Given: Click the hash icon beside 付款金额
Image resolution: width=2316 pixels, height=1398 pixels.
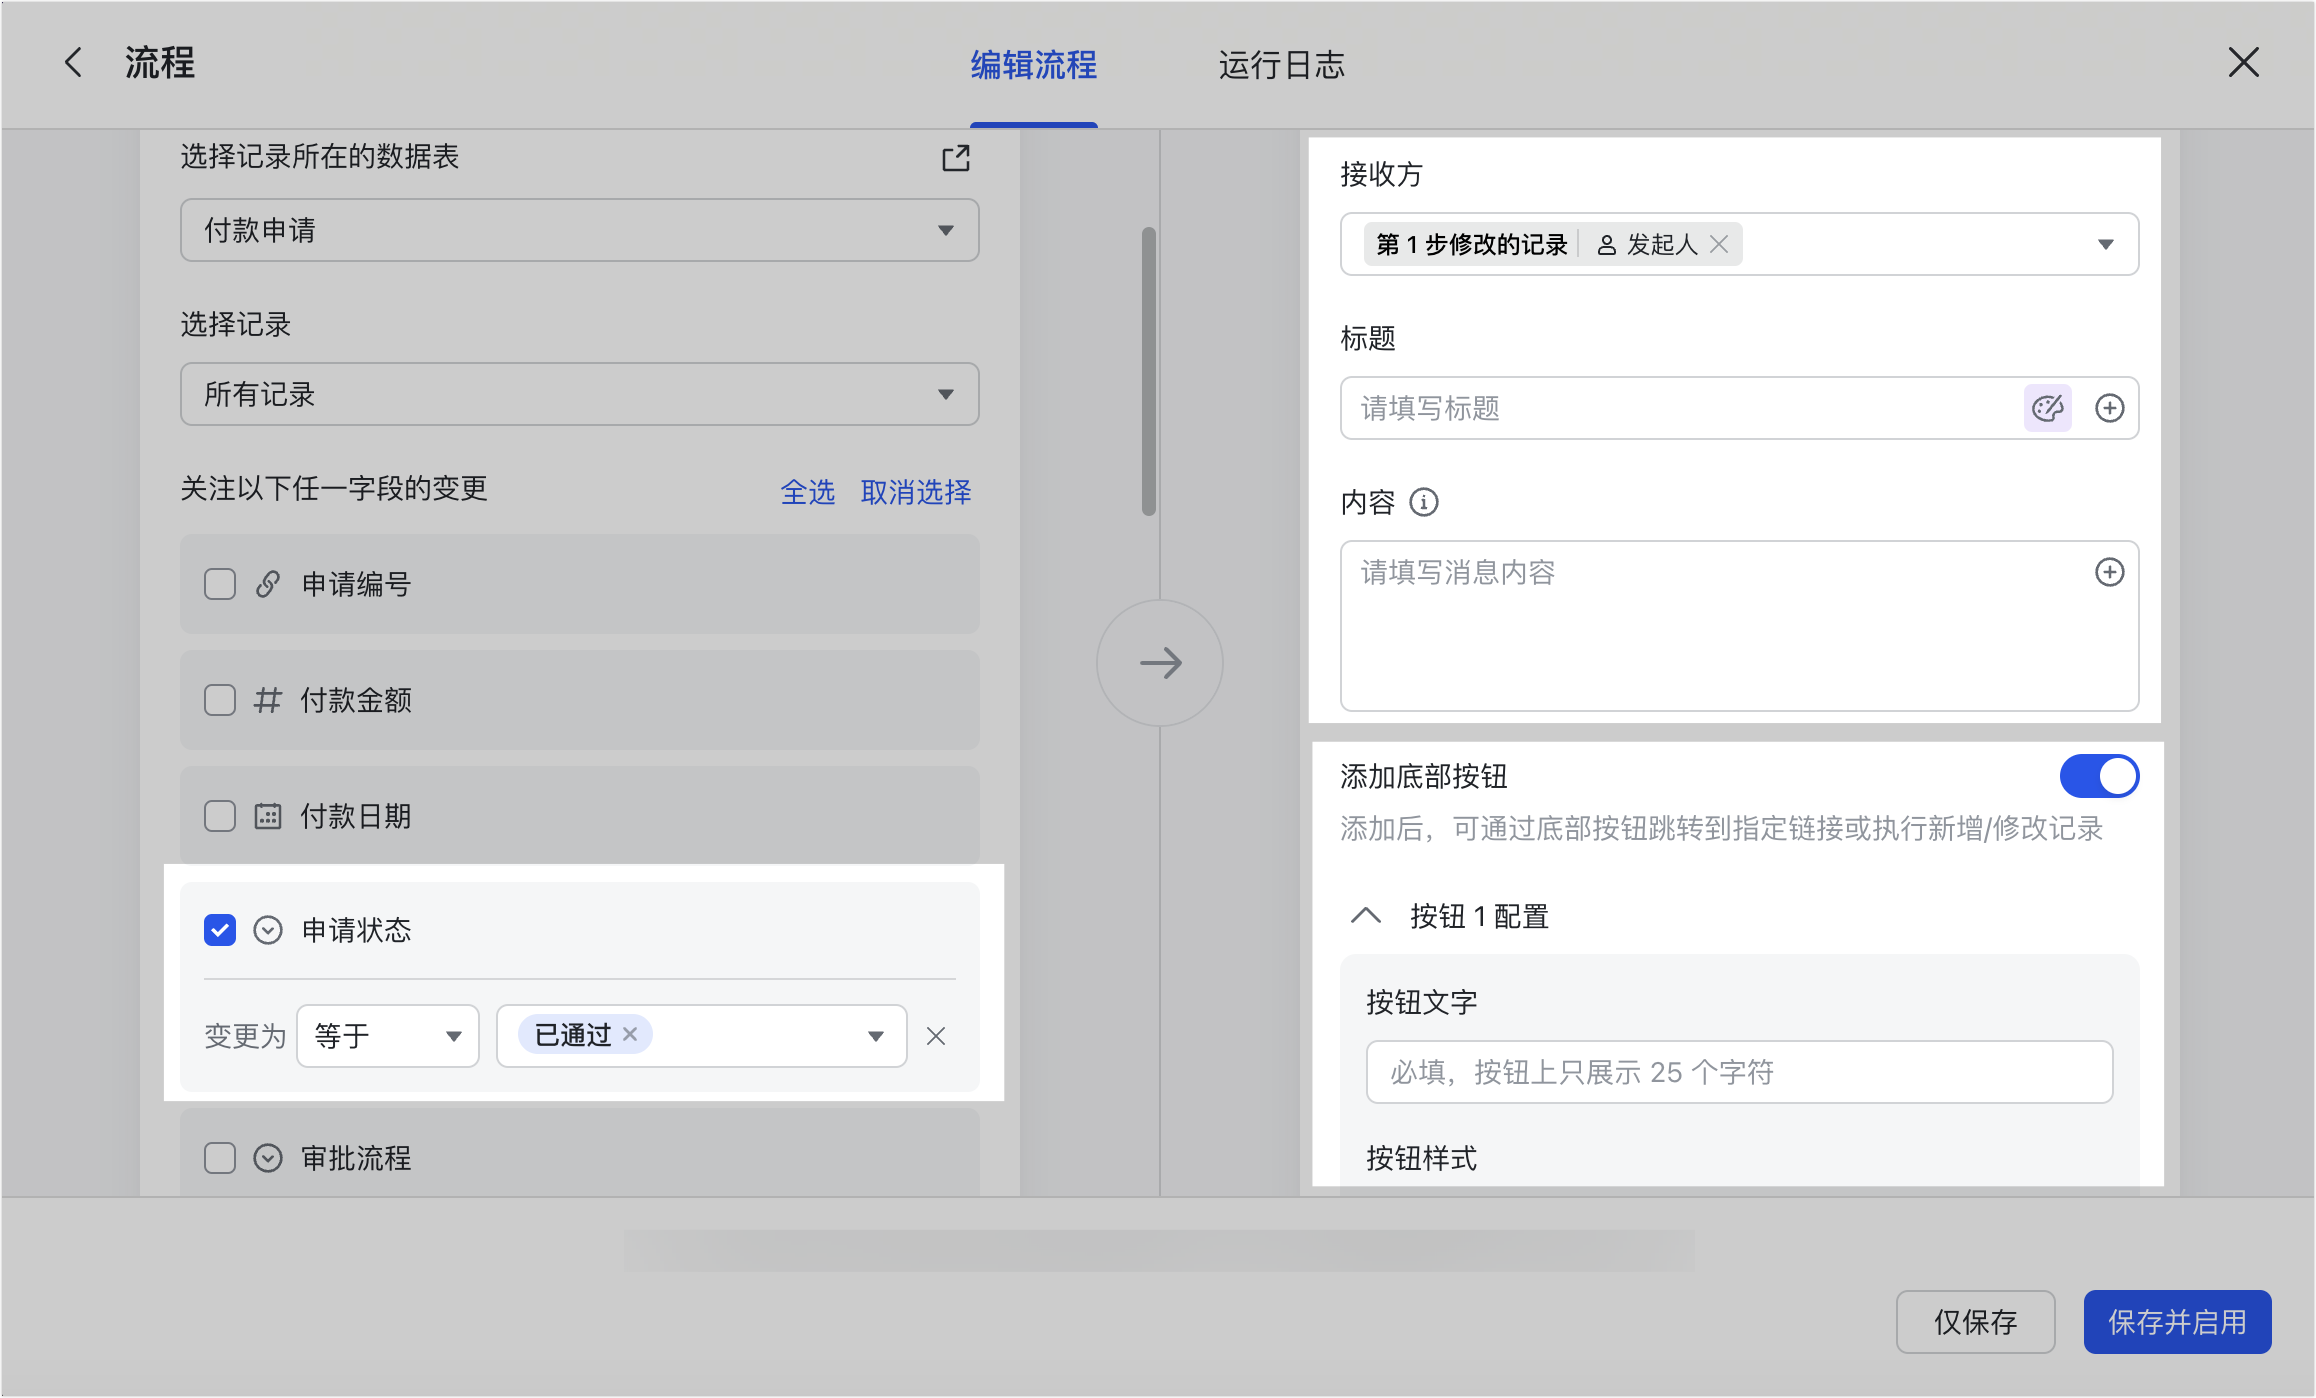Looking at the screenshot, I should [268, 700].
